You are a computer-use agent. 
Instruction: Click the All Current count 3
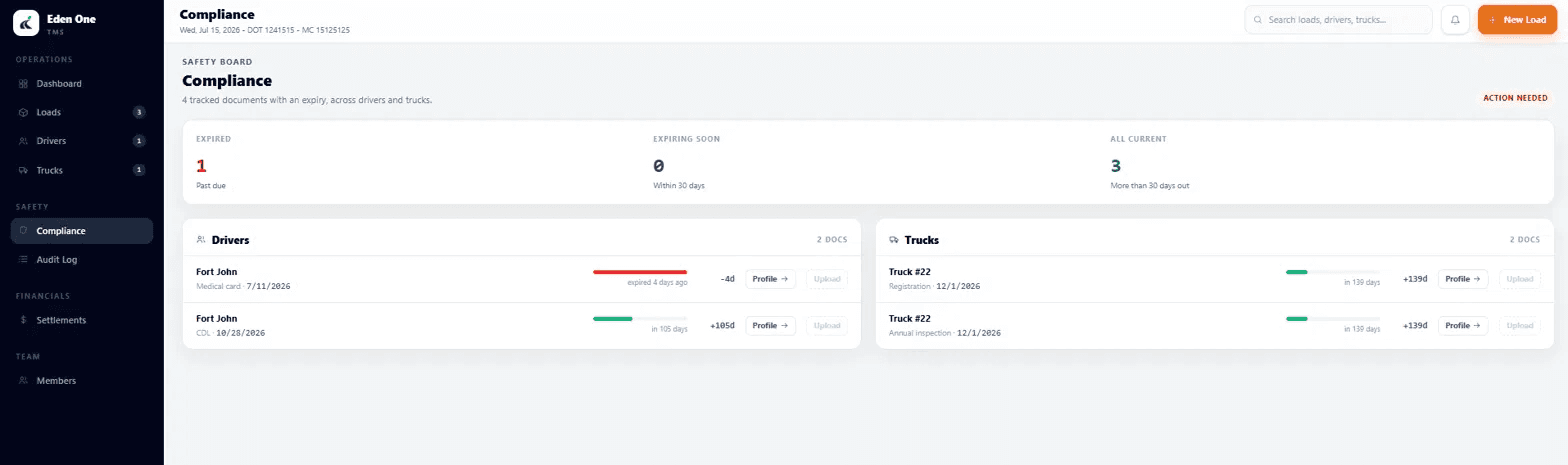[1116, 166]
